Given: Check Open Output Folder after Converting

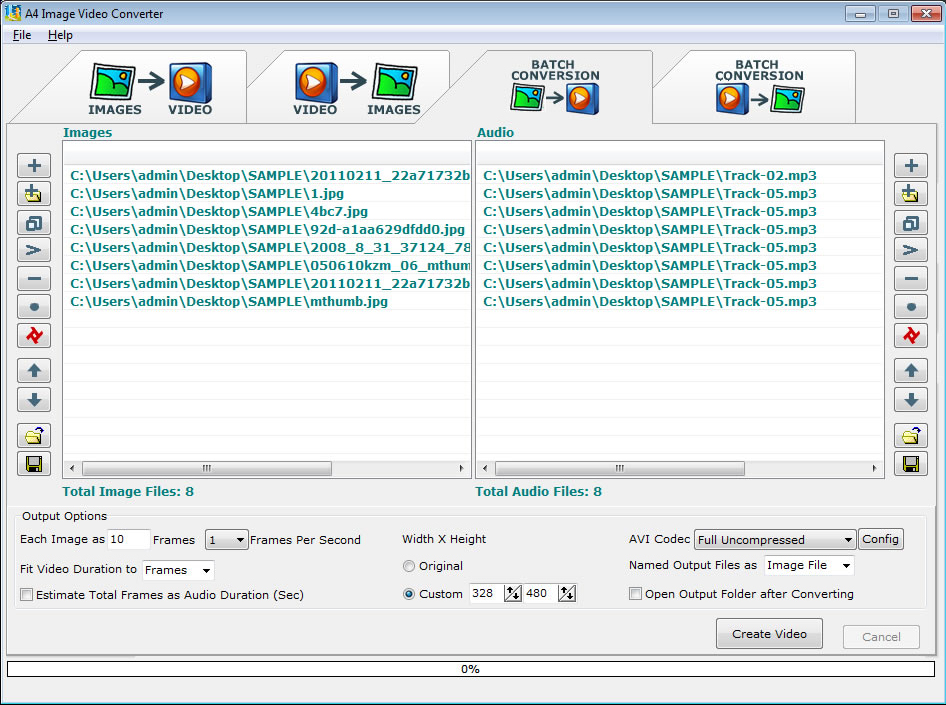Looking at the screenshot, I should click(635, 594).
